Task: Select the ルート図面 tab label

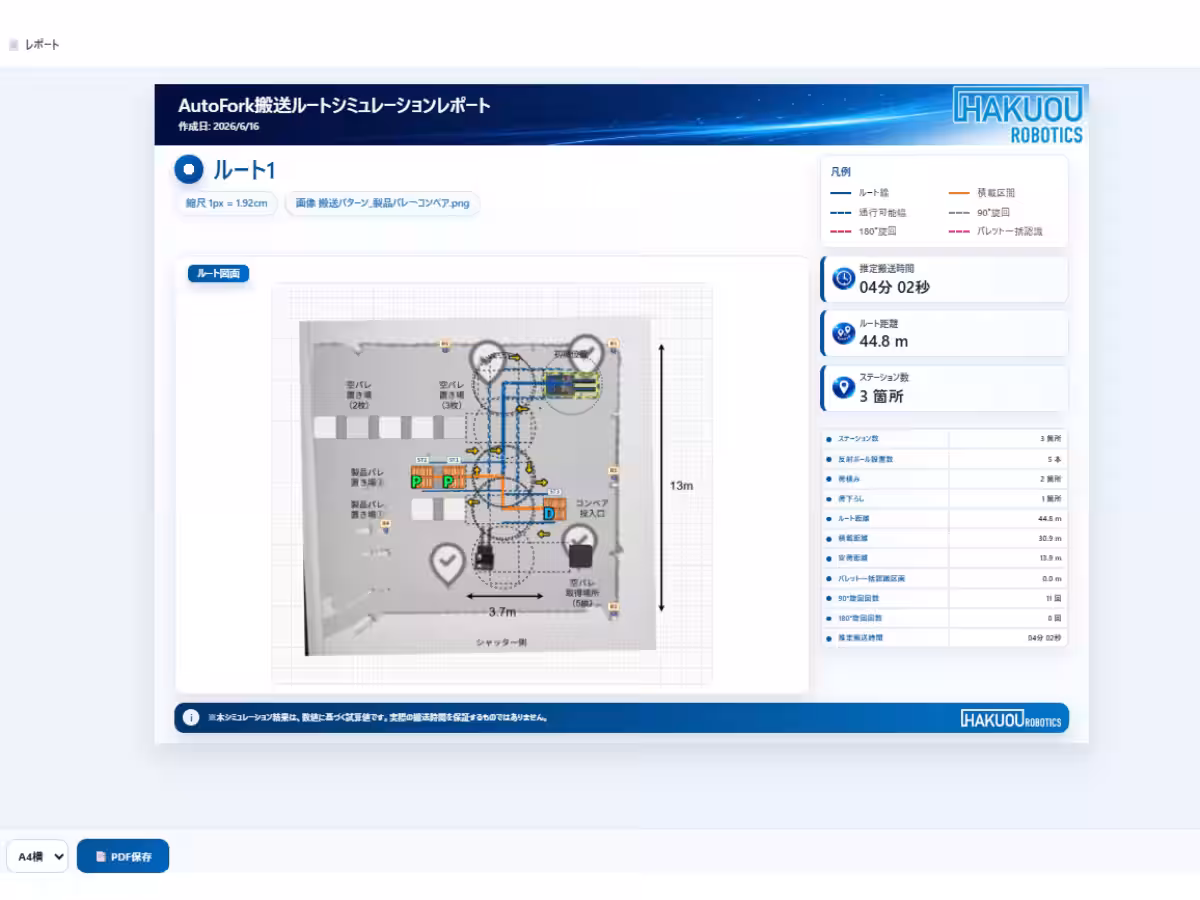Action: [218, 273]
